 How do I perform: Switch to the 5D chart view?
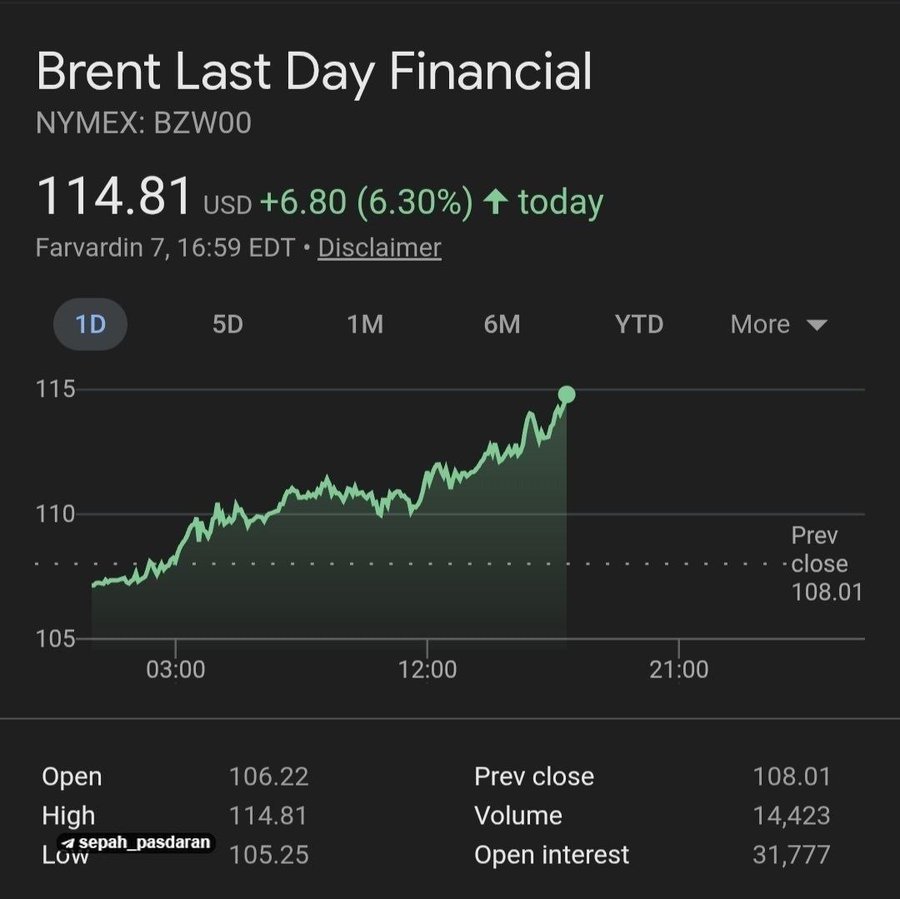coord(226,324)
